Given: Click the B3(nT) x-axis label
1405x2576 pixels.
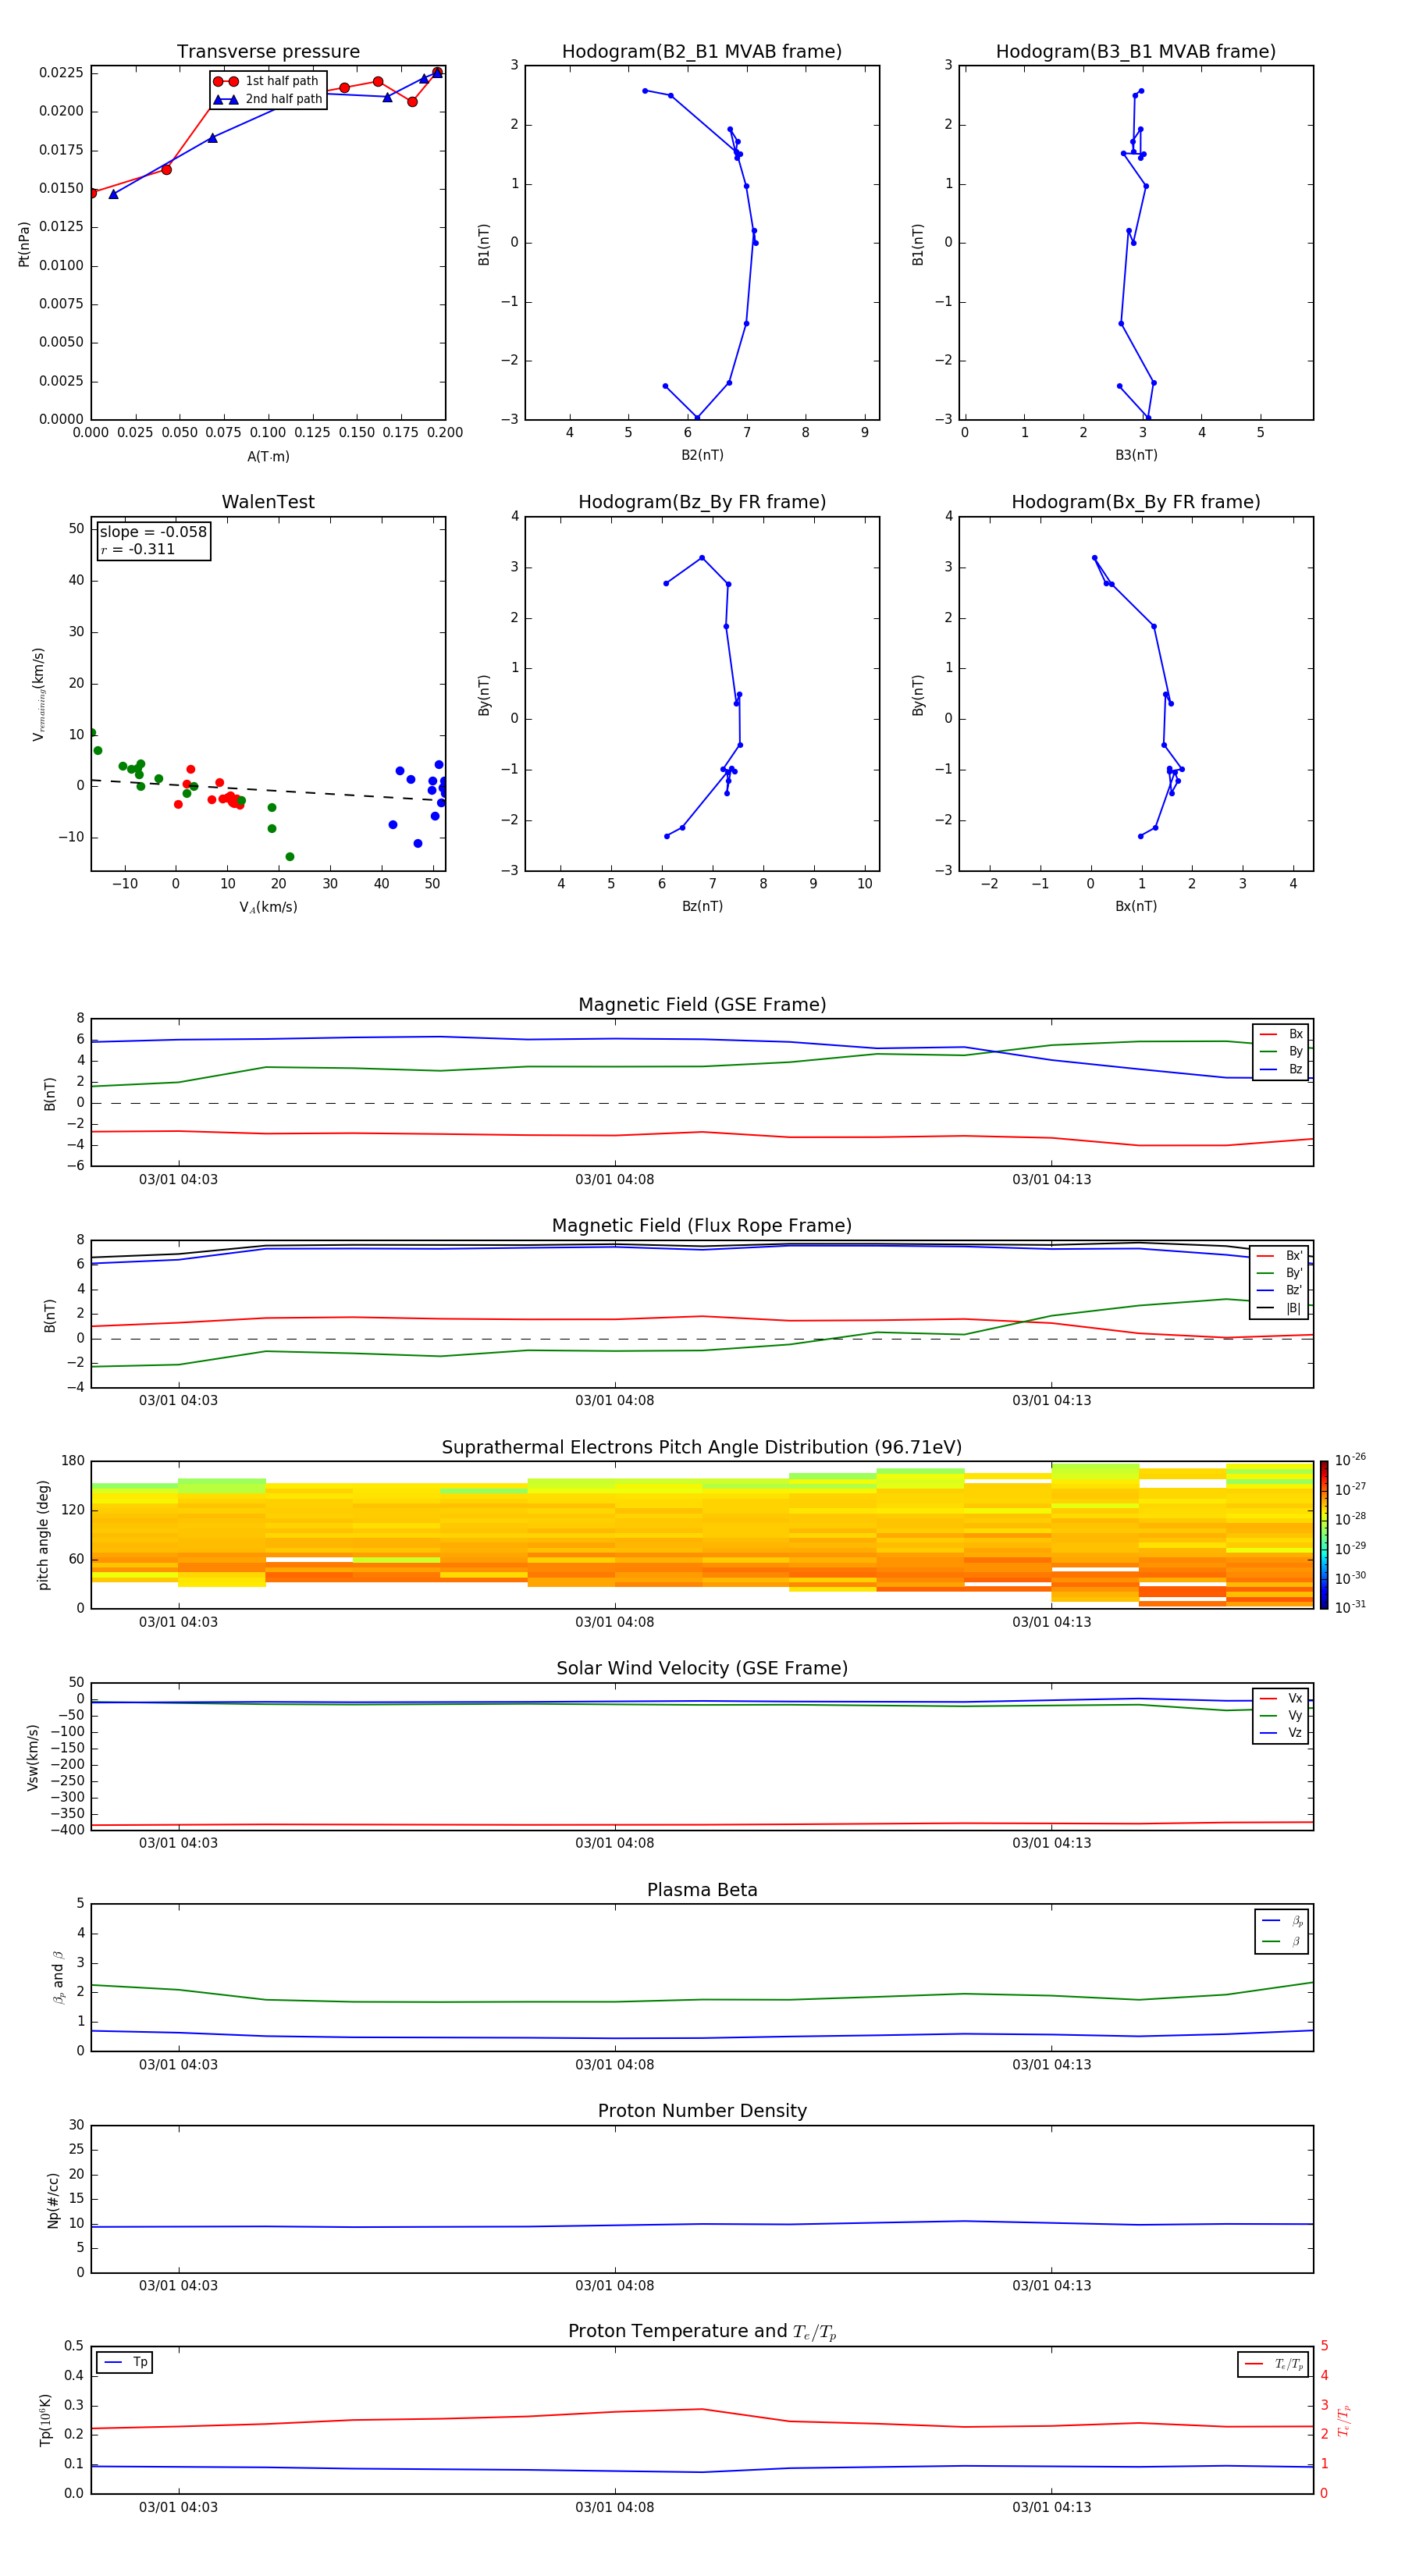Looking at the screenshot, I should pyautogui.click(x=1136, y=455).
